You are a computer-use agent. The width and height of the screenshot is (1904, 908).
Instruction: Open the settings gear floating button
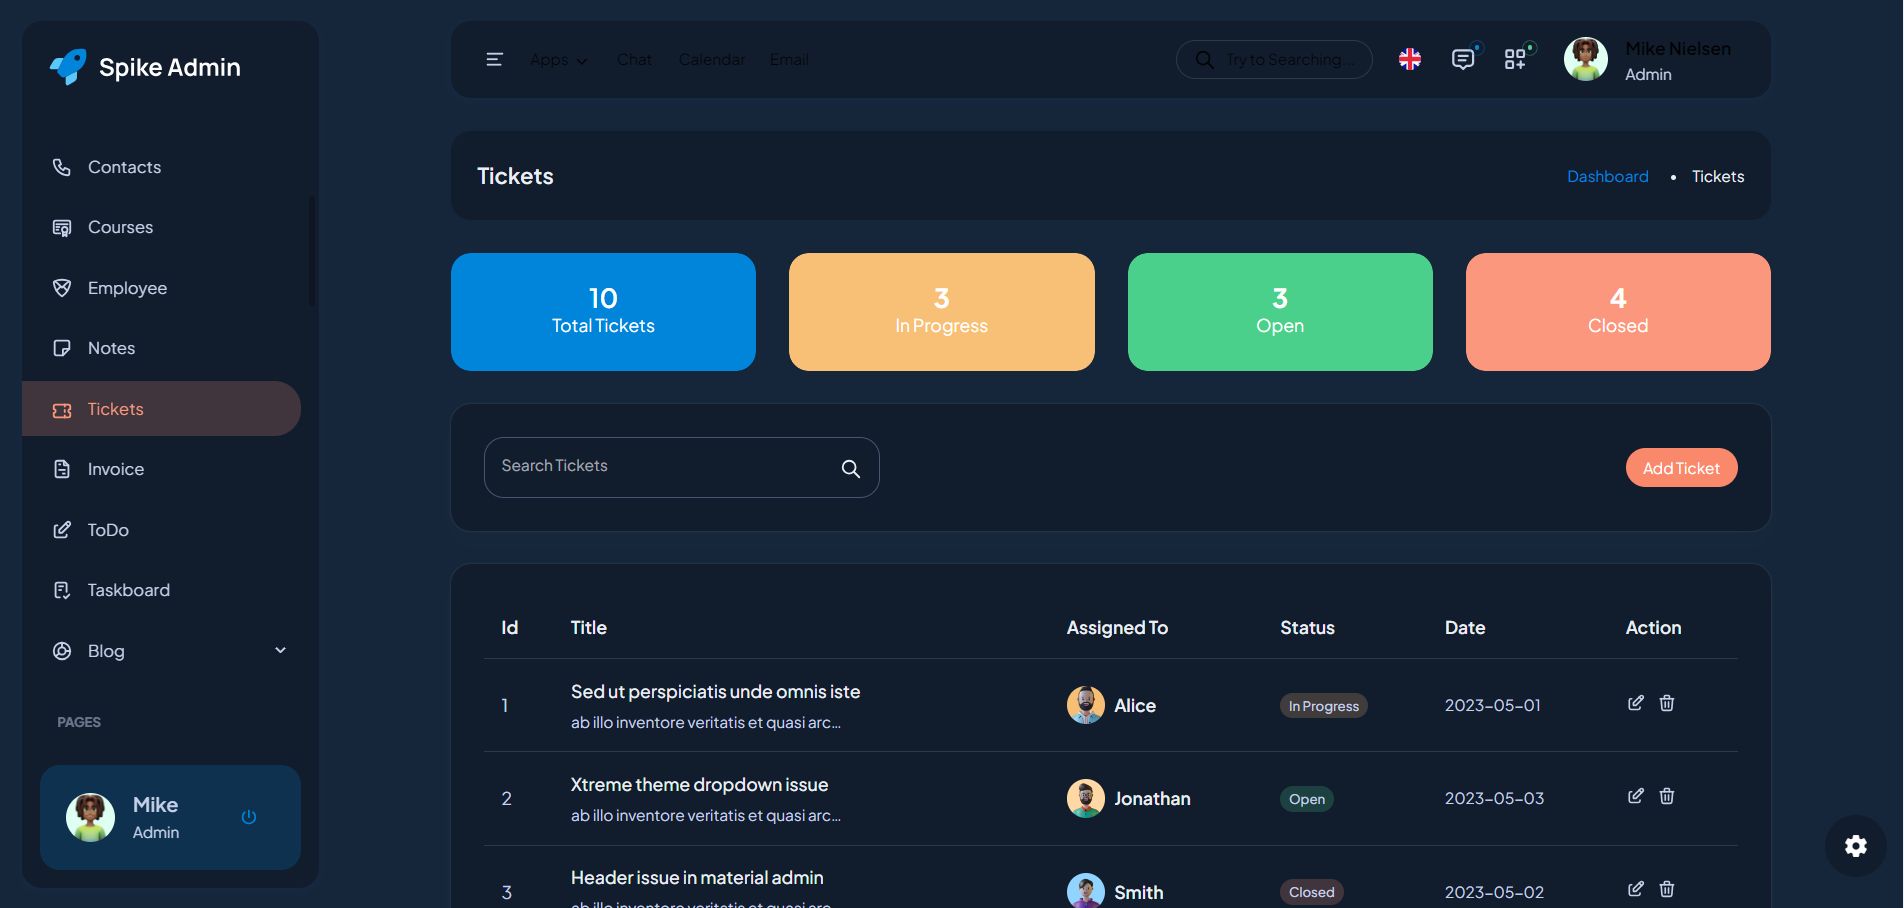coord(1856,846)
